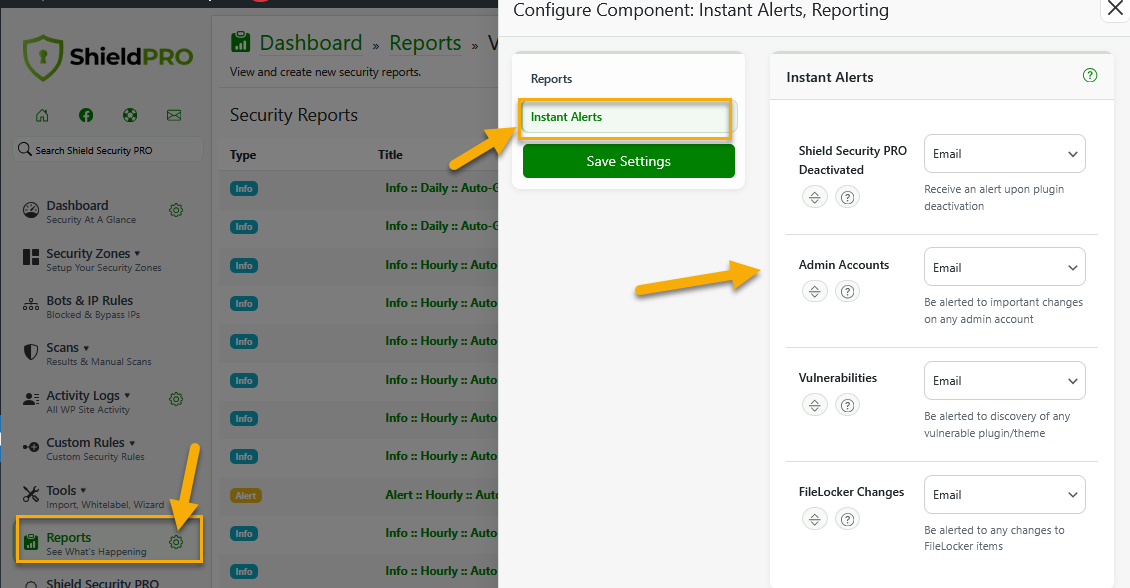Expand Scans menu
The image size is (1130, 588).
[86, 348]
